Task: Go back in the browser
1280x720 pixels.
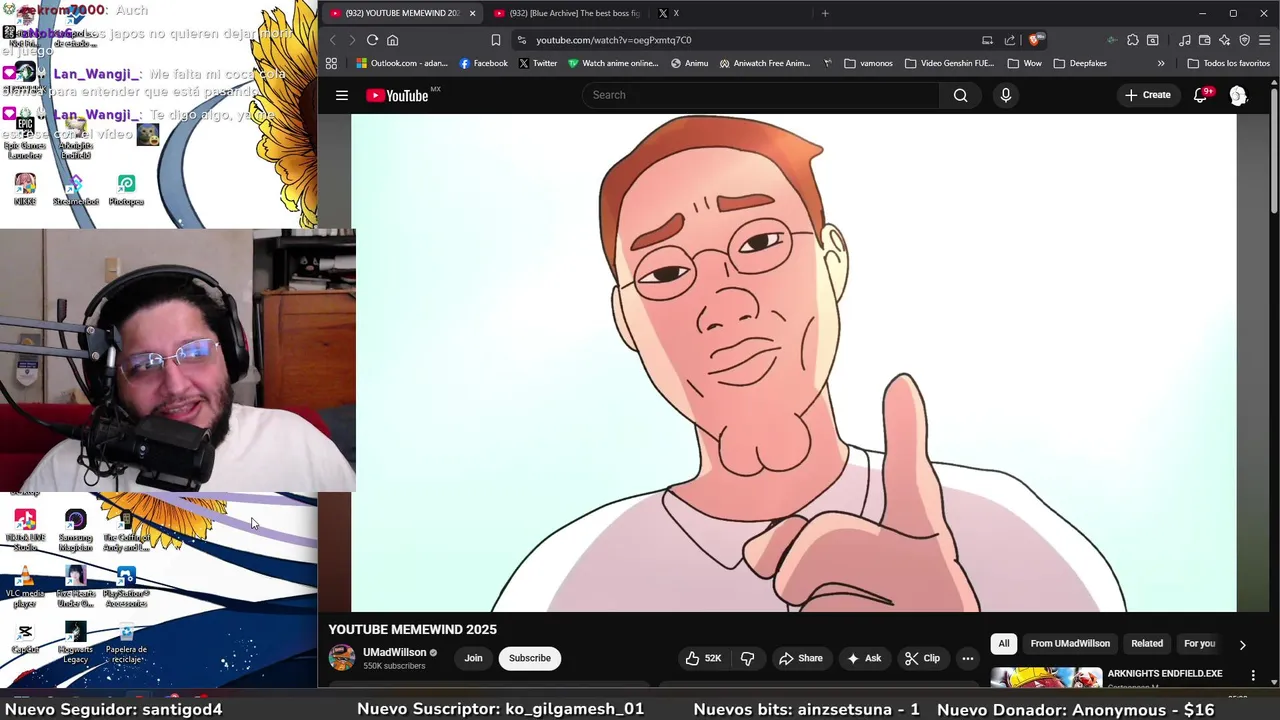Action: point(333,40)
